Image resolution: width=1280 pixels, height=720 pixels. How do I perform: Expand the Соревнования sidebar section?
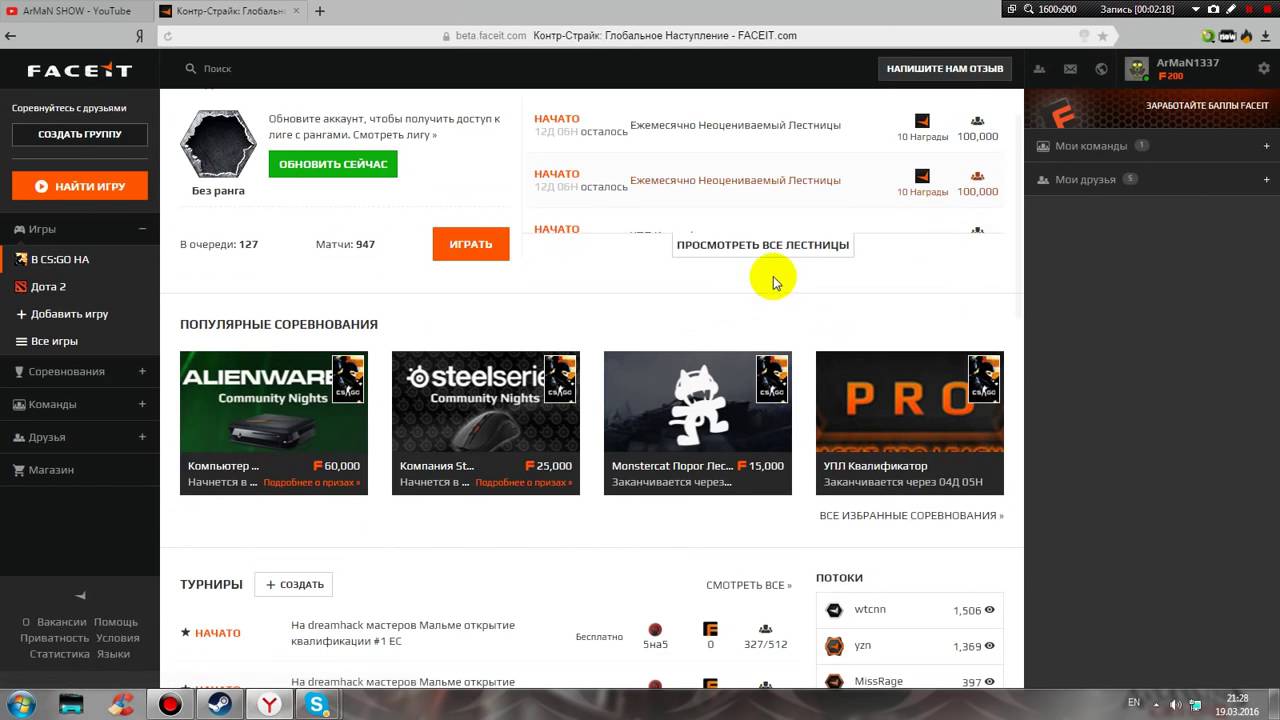pos(142,371)
